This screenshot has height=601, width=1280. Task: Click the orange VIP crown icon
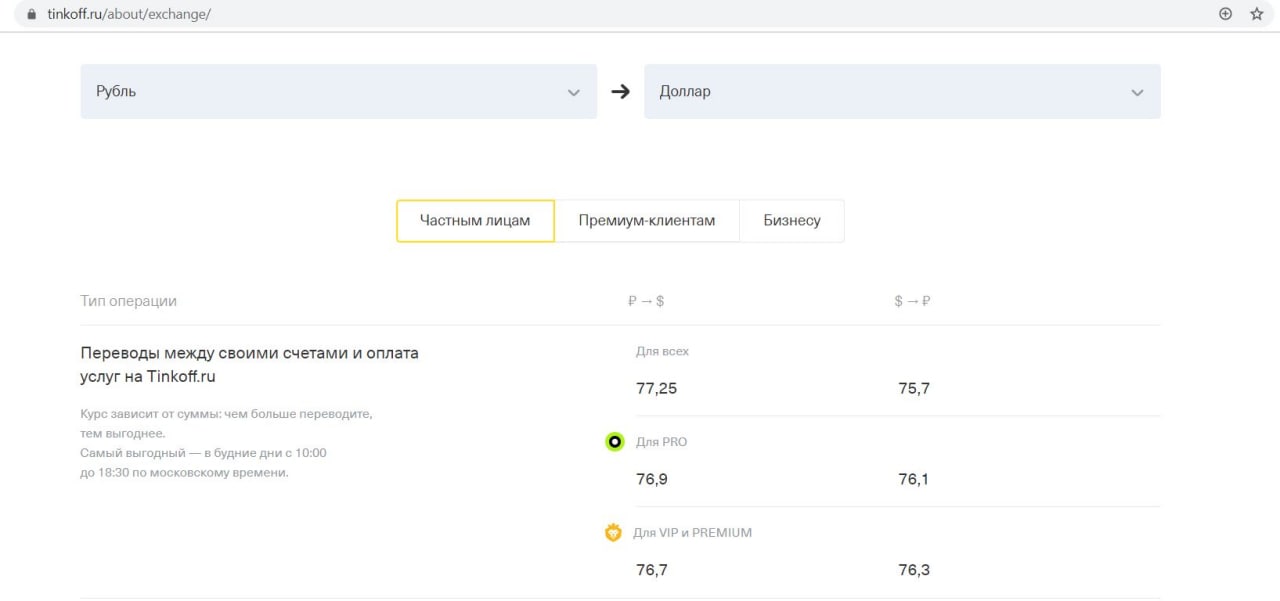tap(613, 533)
